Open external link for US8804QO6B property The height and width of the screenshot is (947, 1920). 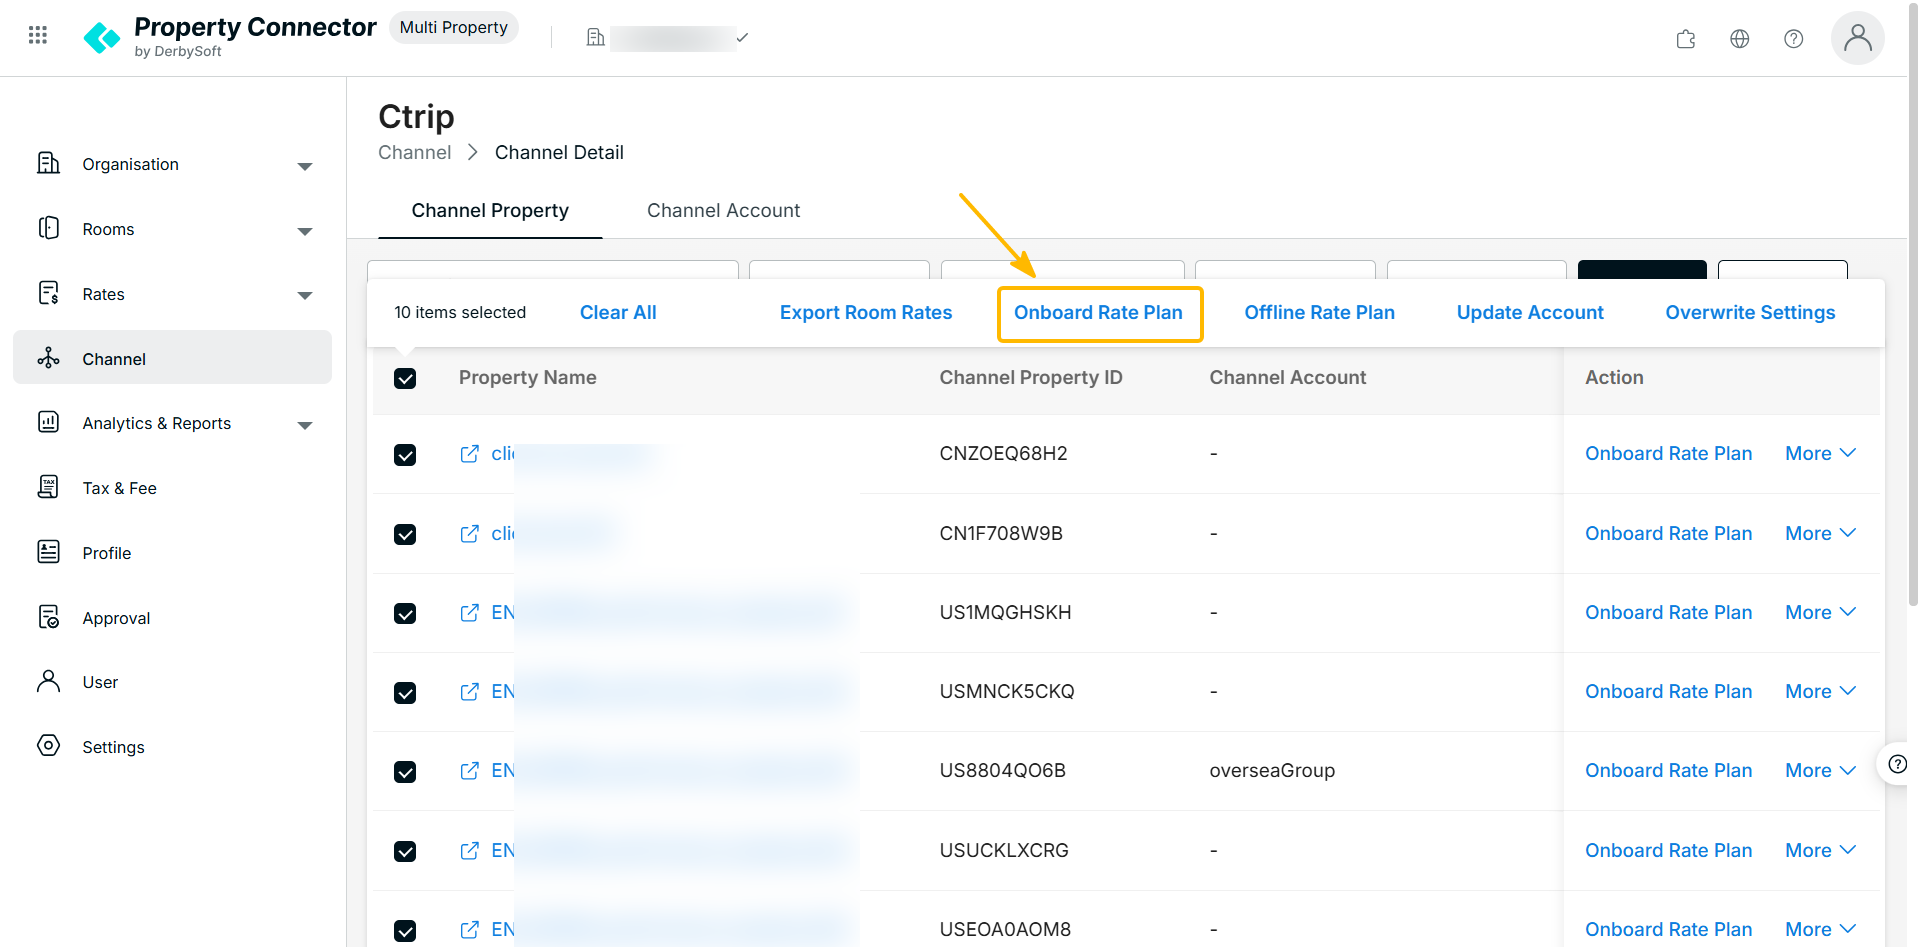click(469, 771)
